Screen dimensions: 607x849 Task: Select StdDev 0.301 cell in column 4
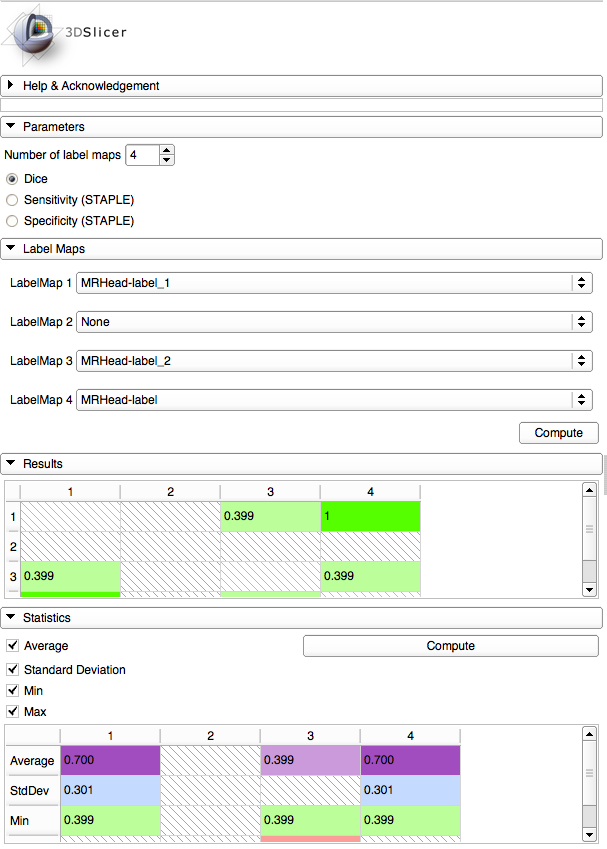click(x=410, y=791)
